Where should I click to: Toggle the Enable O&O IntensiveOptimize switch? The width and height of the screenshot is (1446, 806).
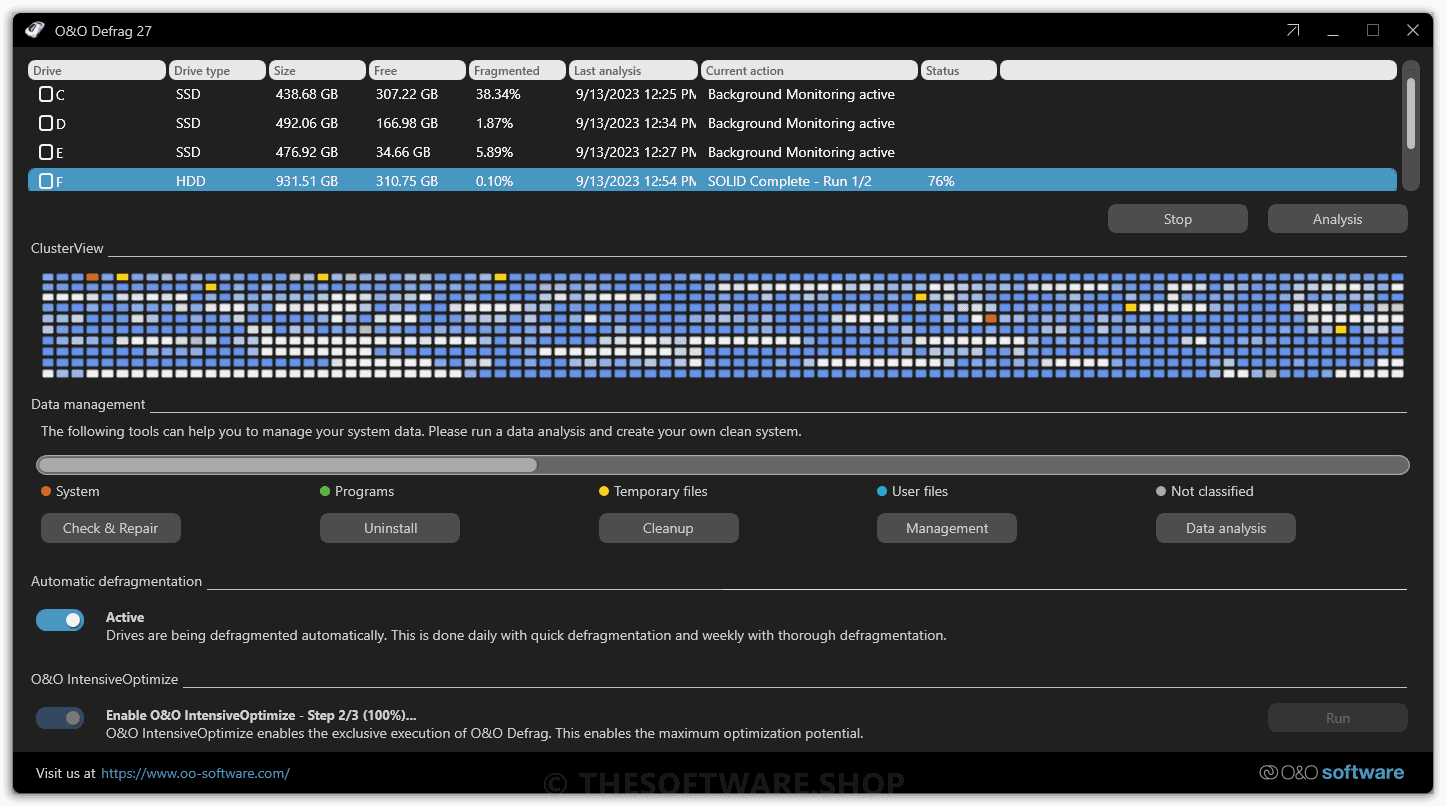coord(60,718)
